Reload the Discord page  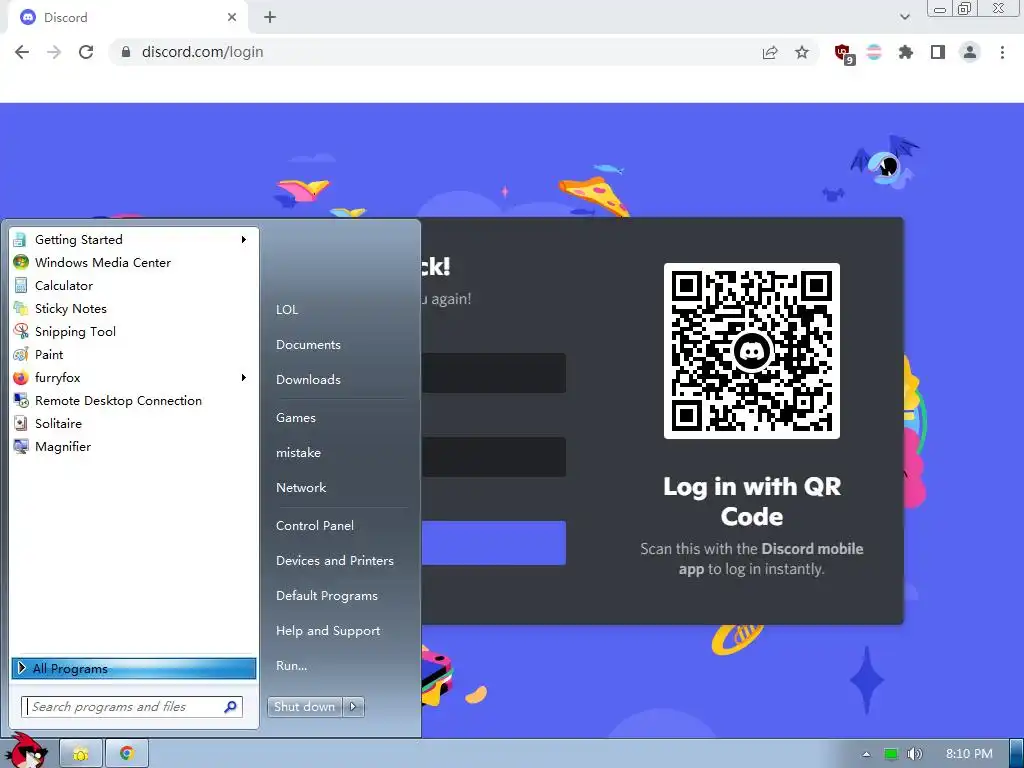(x=86, y=52)
